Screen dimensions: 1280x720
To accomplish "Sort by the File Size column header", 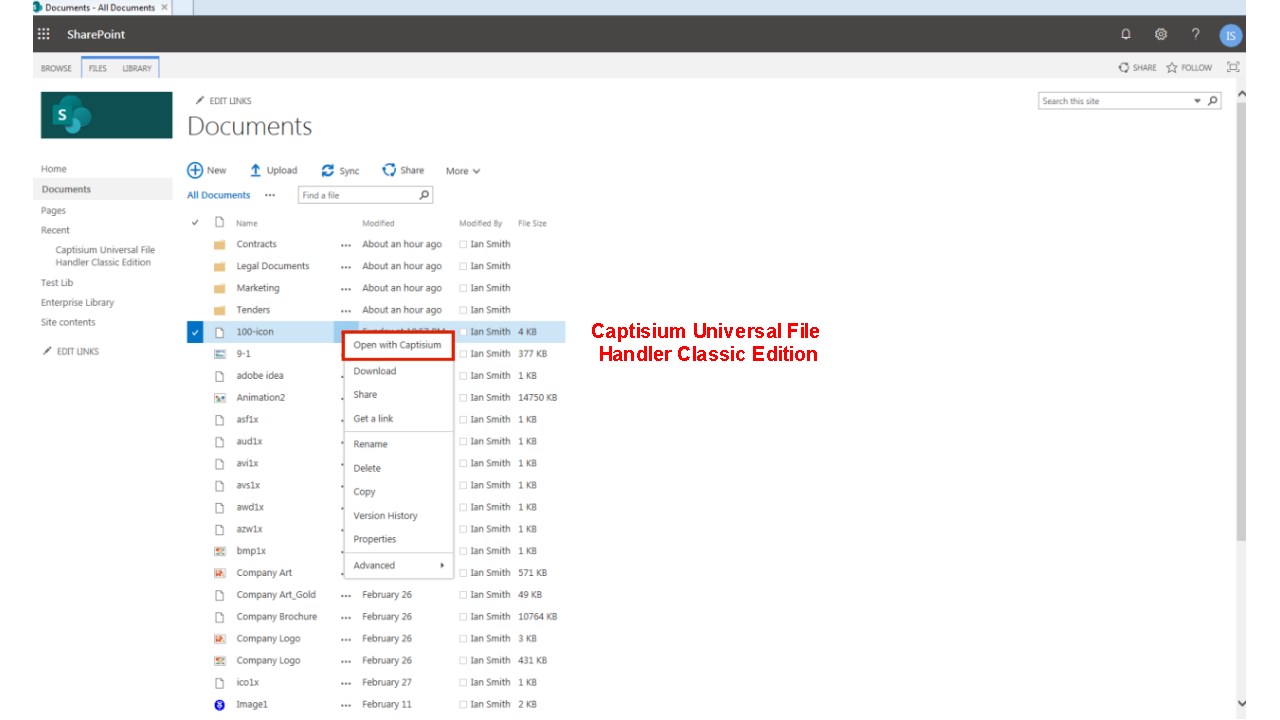I will click(532, 223).
